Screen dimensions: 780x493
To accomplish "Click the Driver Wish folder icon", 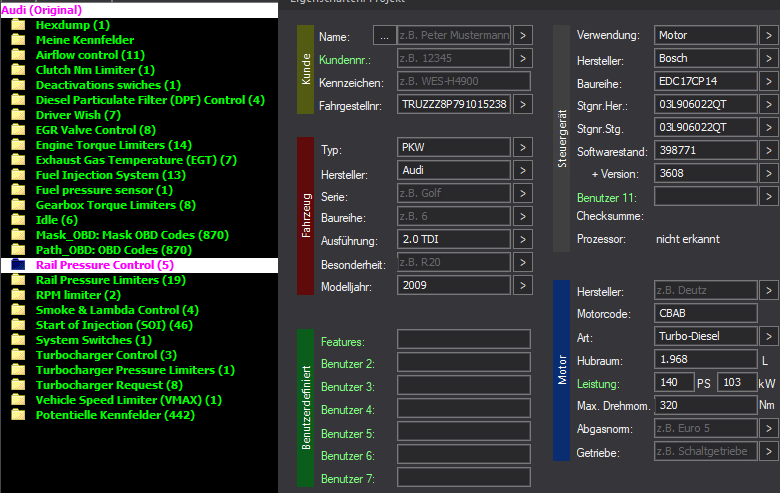I will [x=18, y=115].
